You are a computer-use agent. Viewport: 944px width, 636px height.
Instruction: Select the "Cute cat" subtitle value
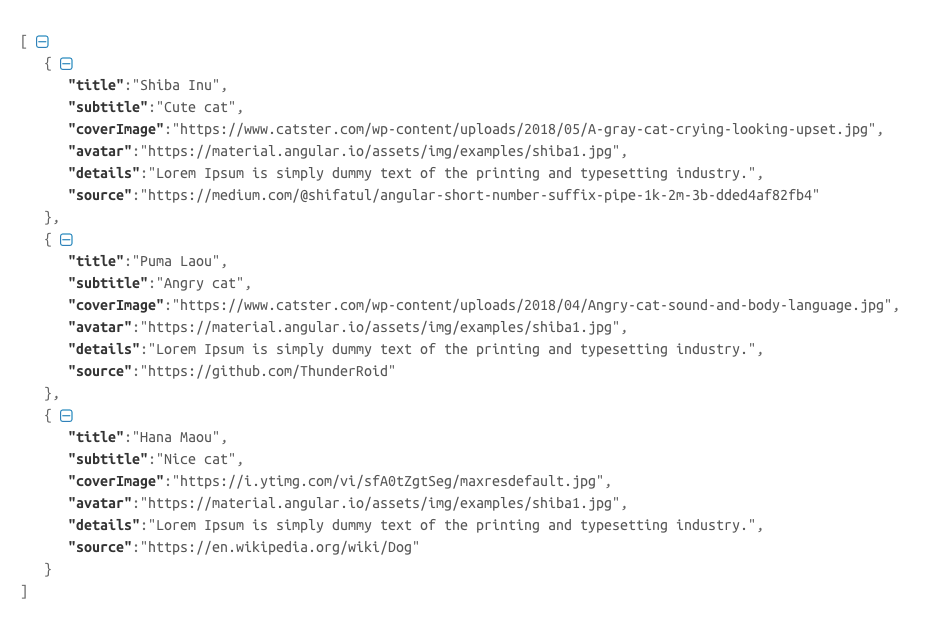[196, 107]
